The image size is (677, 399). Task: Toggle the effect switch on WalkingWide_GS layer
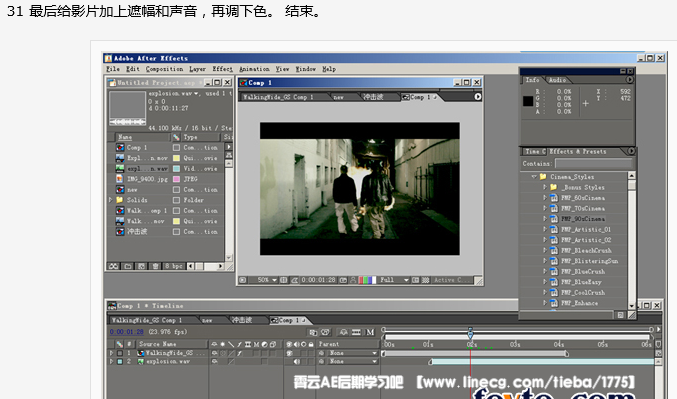pyautogui.click(x=239, y=353)
